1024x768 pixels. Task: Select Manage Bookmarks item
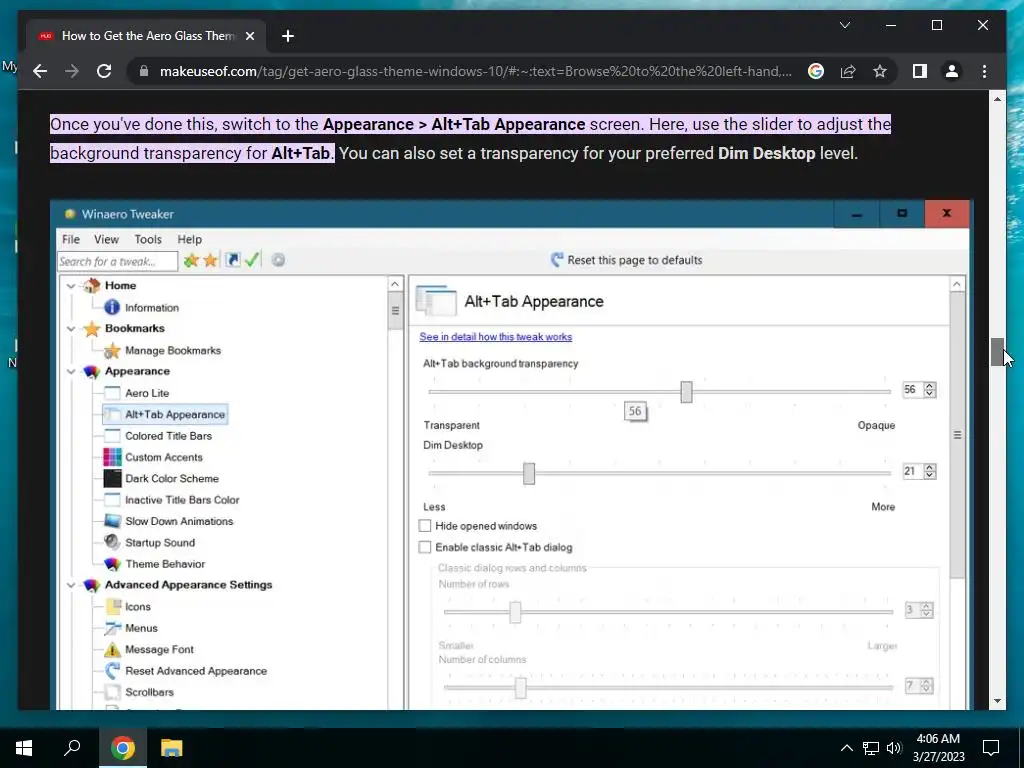172,351
